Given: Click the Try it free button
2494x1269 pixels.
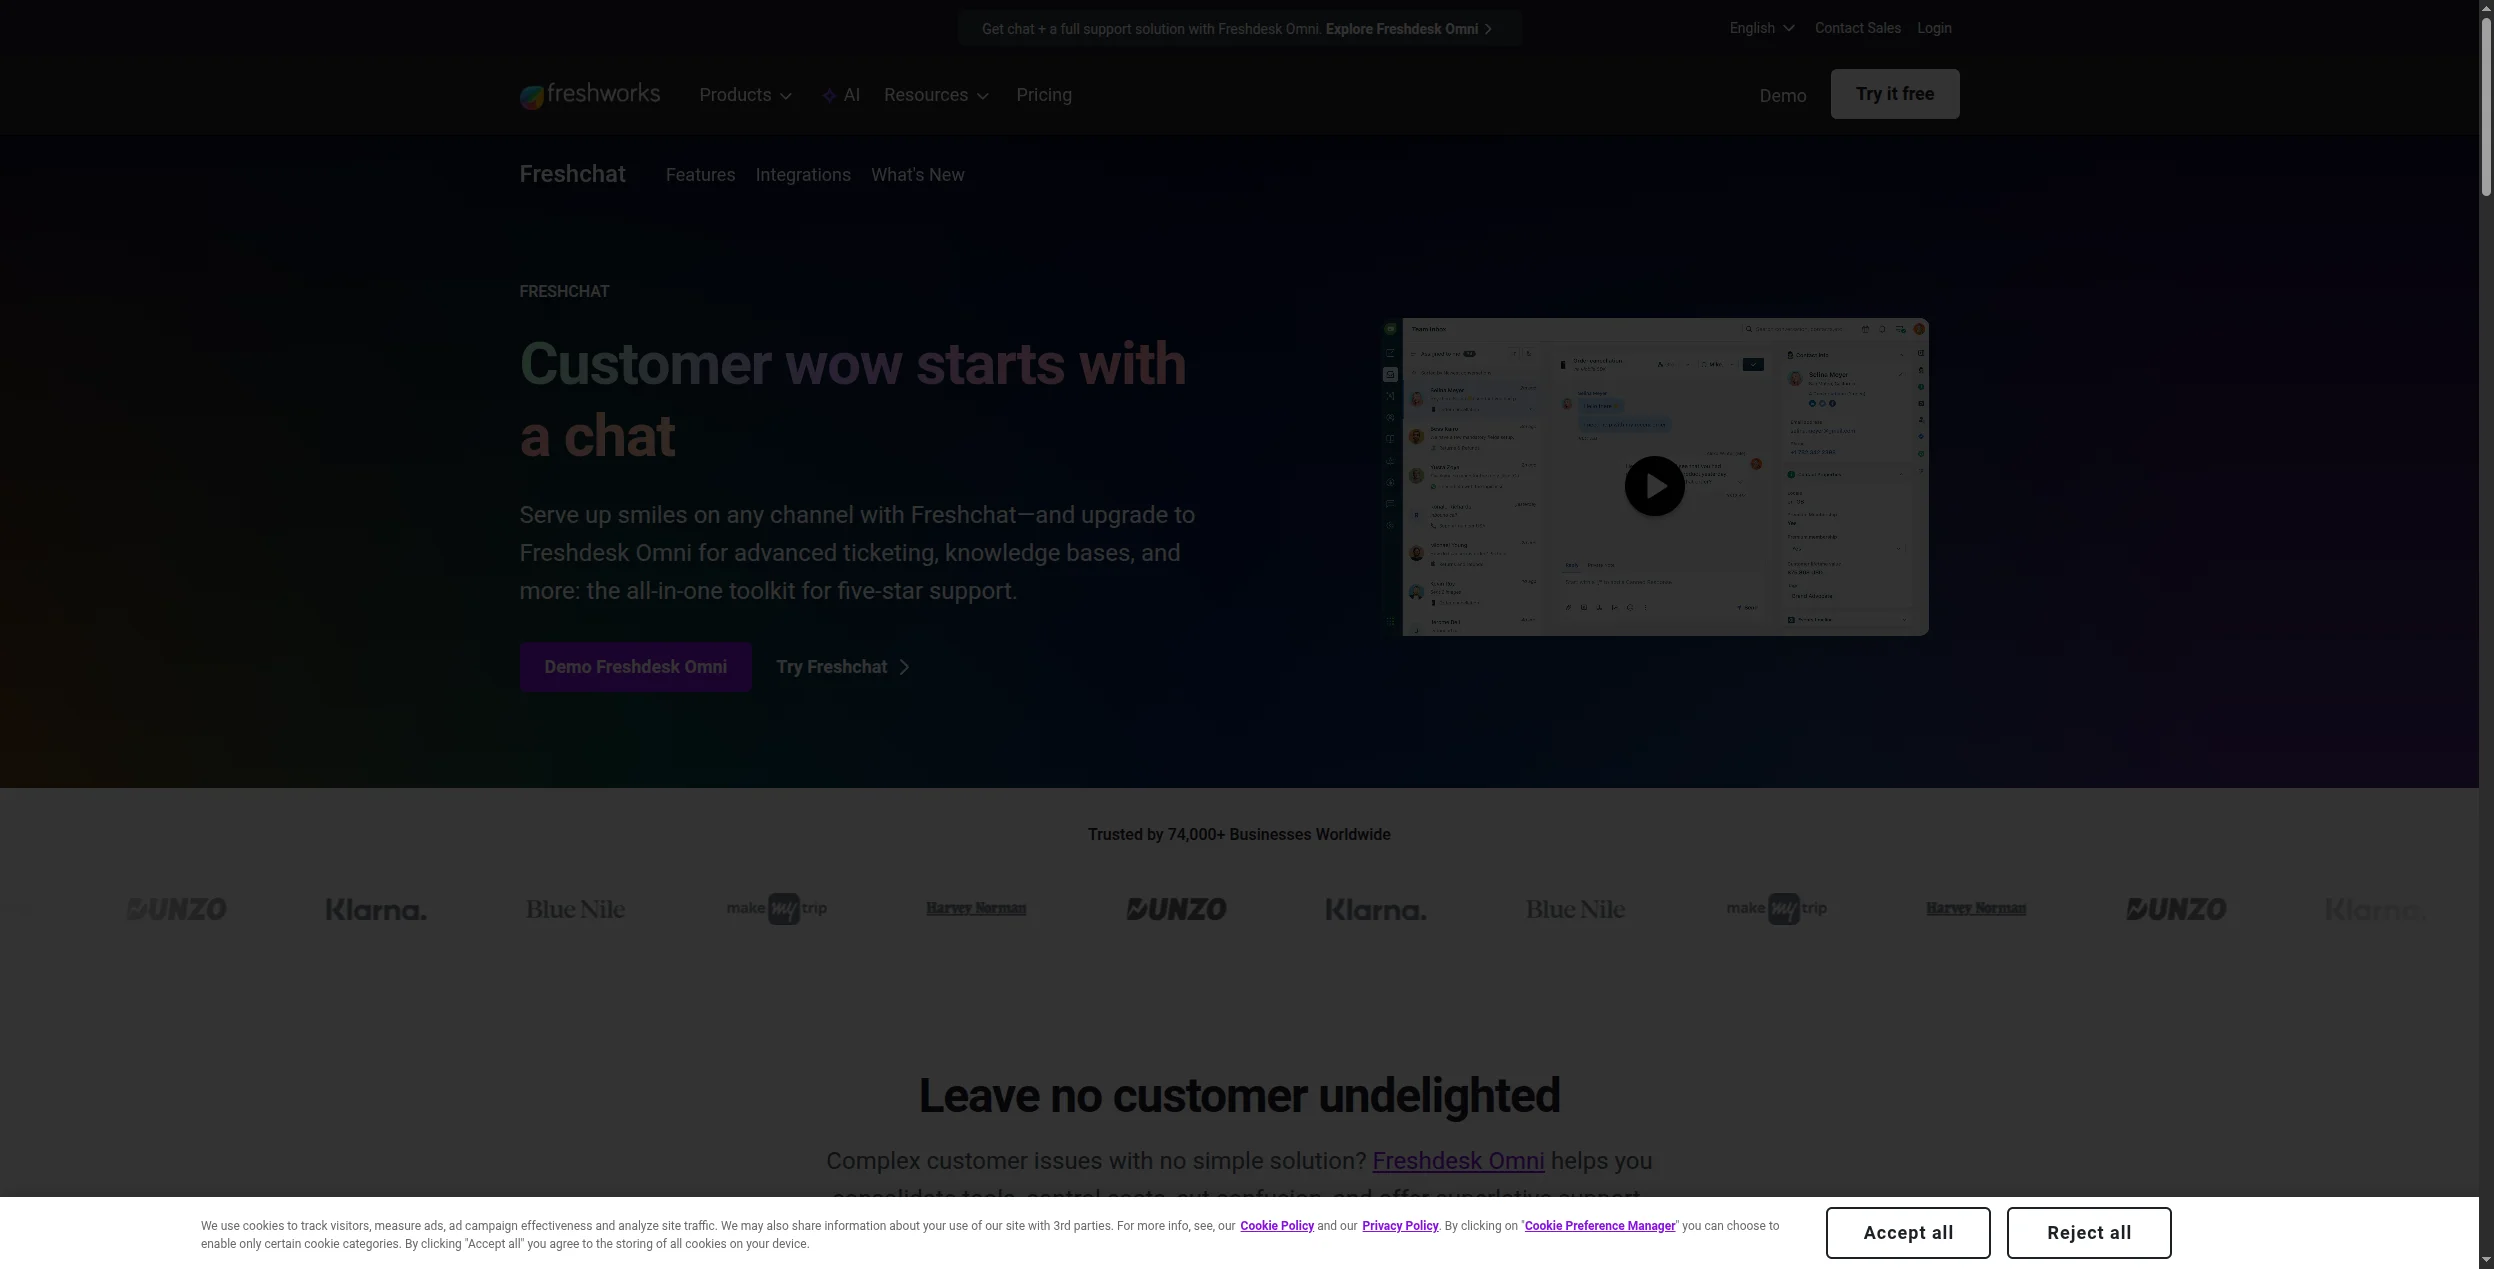Looking at the screenshot, I should (x=1895, y=94).
